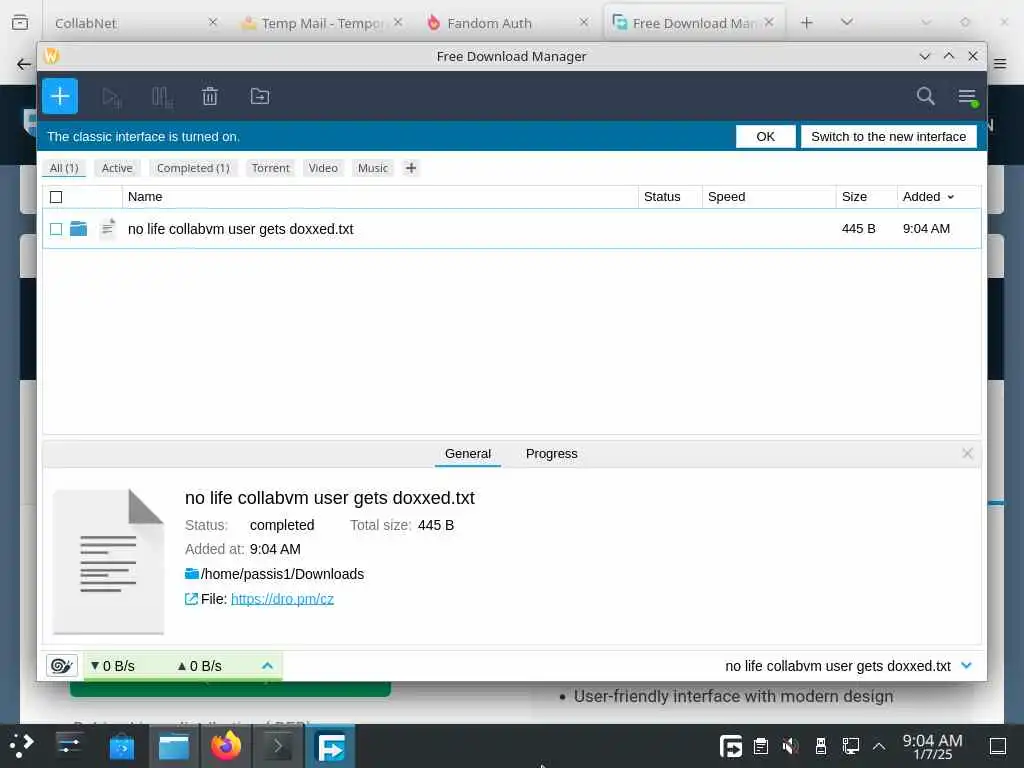This screenshot has width=1024, height=768.
Task: Click the upload speed 0 B/s indicator
Action: pos(199,666)
